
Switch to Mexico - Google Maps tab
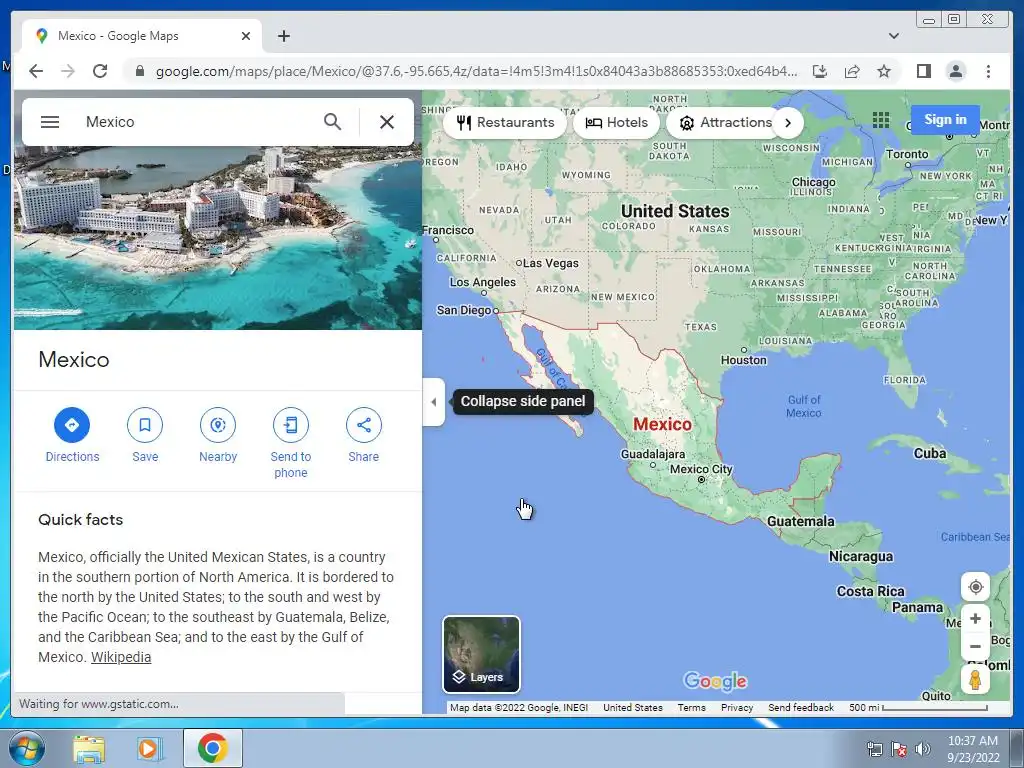(x=142, y=36)
